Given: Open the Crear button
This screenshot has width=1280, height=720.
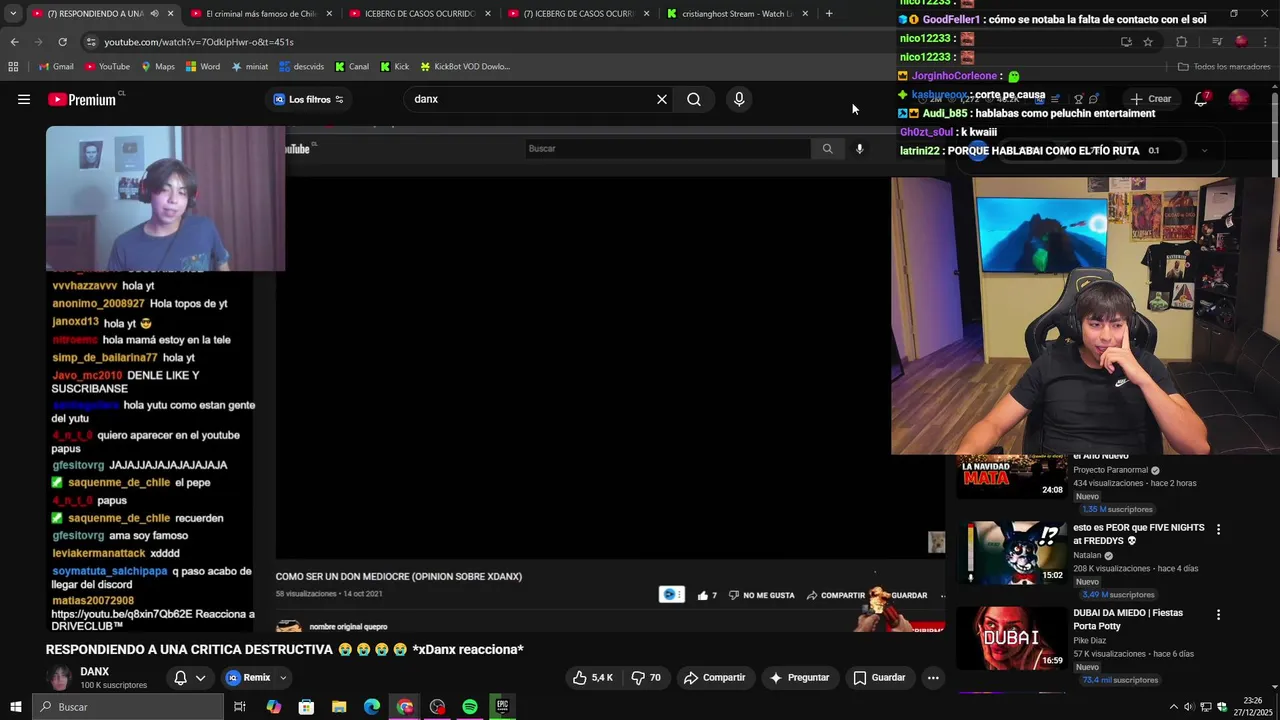Looking at the screenshot, I should click(1150, 99).
